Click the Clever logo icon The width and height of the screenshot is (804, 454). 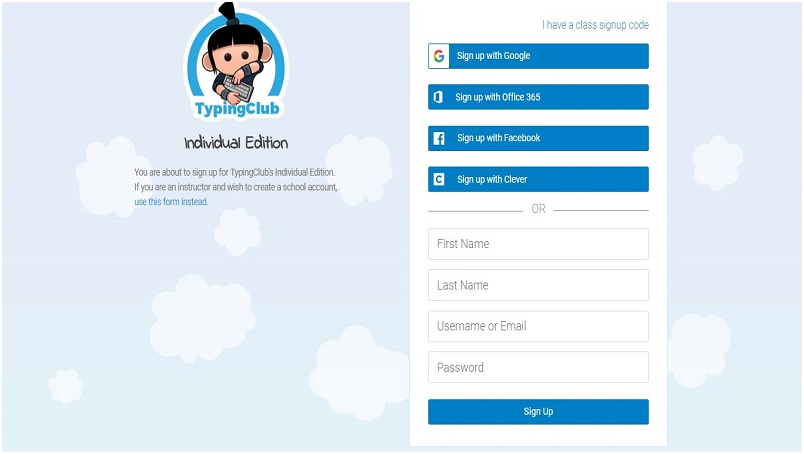click(439, 179)
